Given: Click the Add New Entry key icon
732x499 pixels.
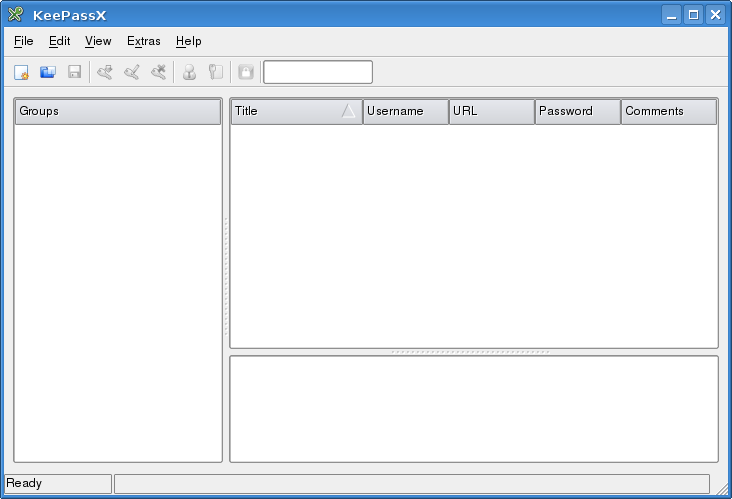Looking at the screenshot, I should [x=105, y=72].
